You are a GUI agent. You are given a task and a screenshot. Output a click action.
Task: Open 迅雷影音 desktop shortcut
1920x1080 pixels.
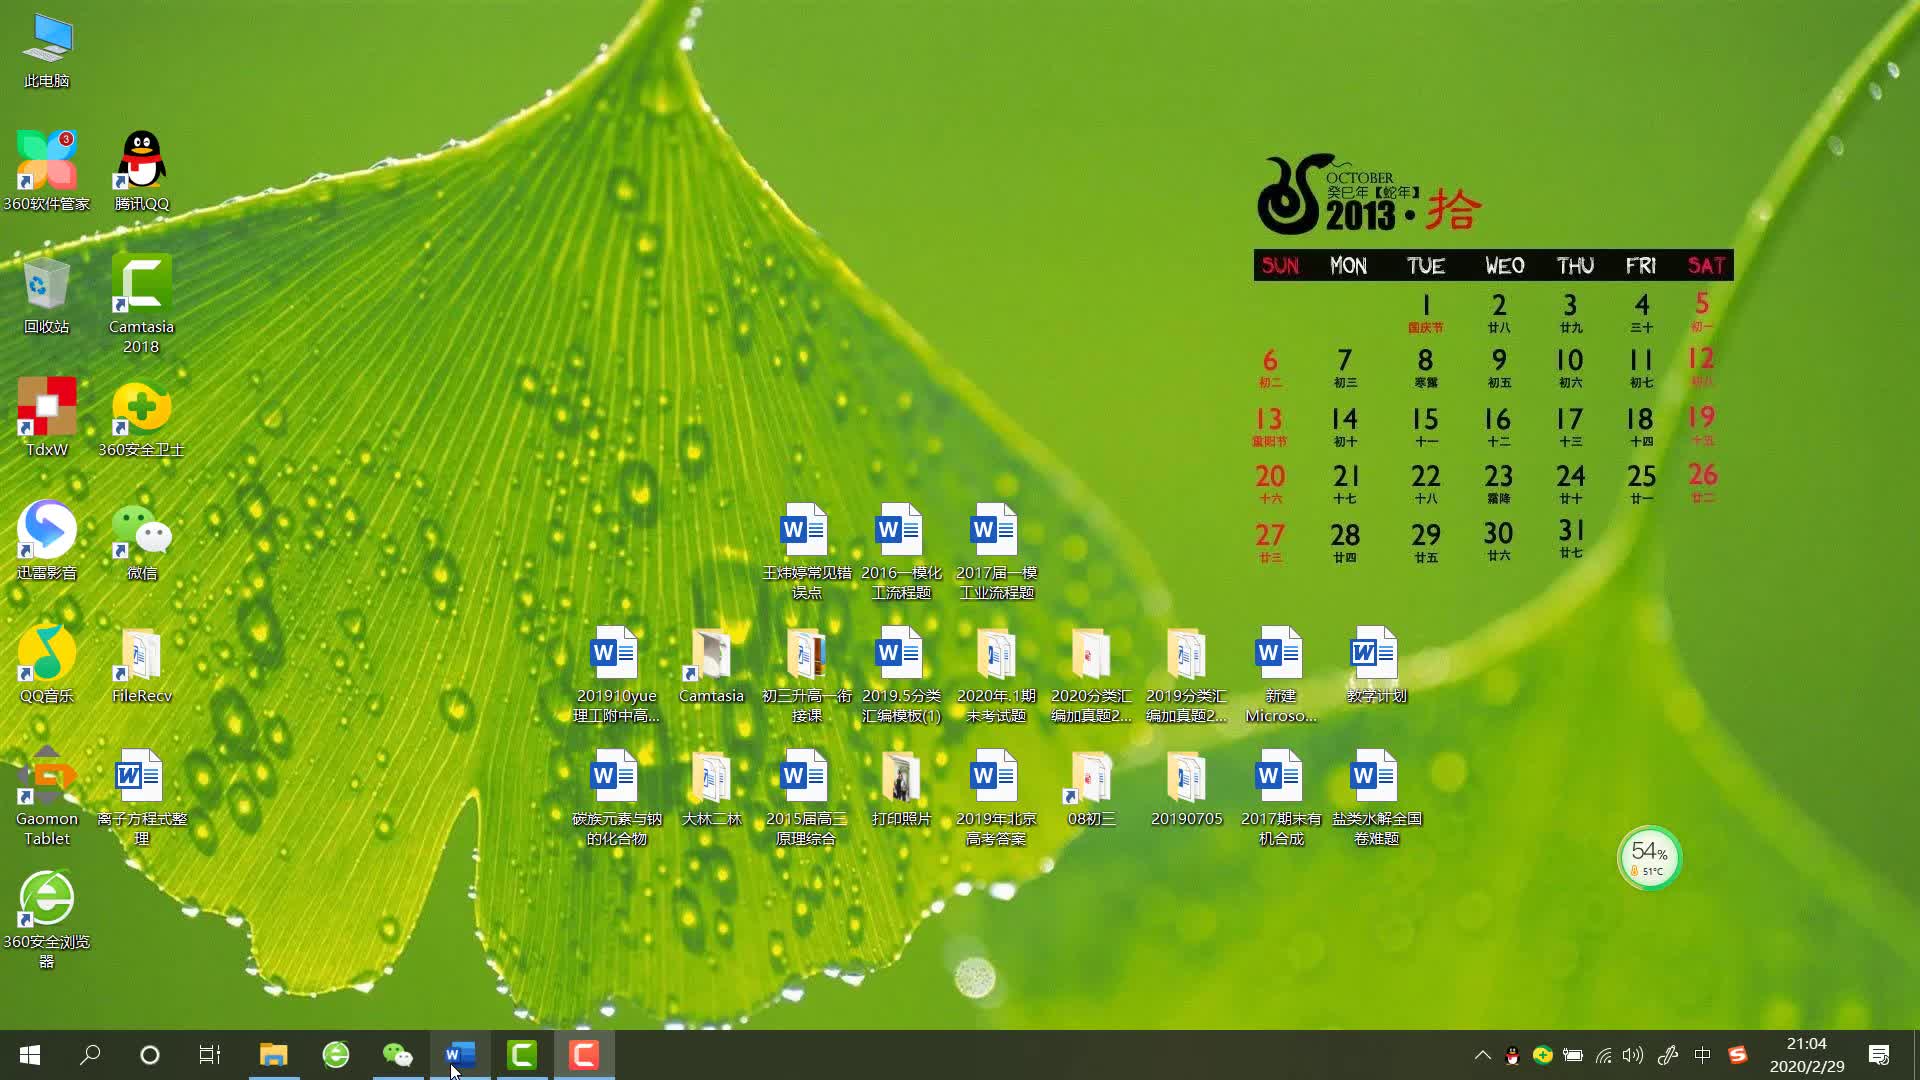click(x=47, y=541)
